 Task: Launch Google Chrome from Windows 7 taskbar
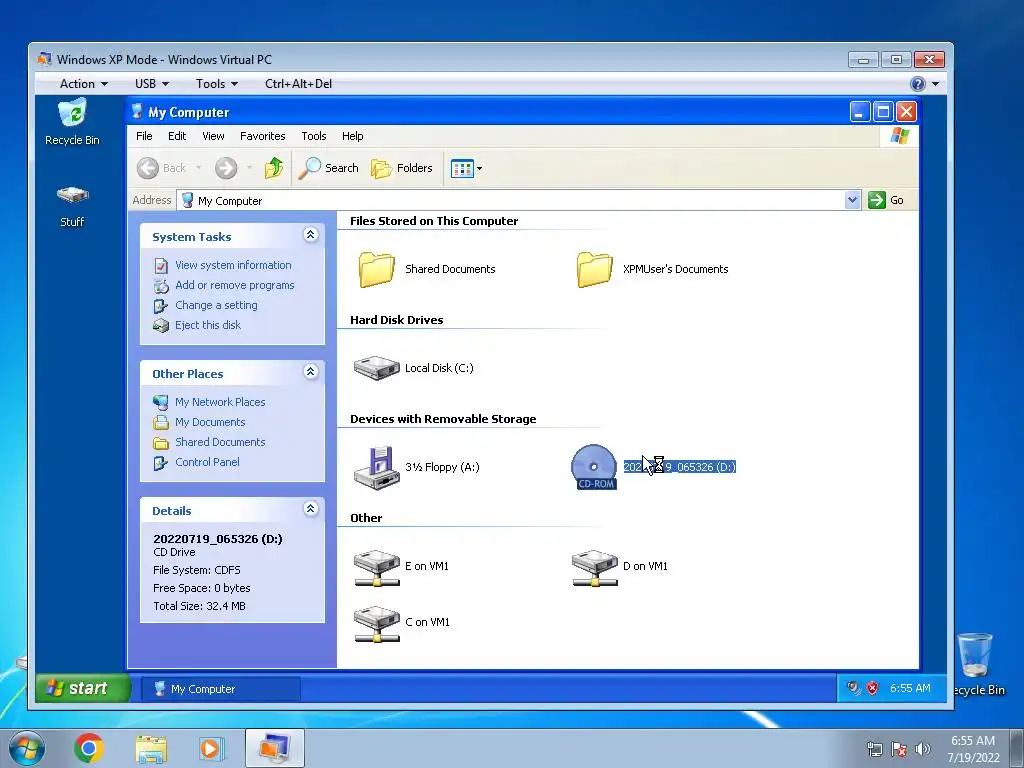click(89, 748)
